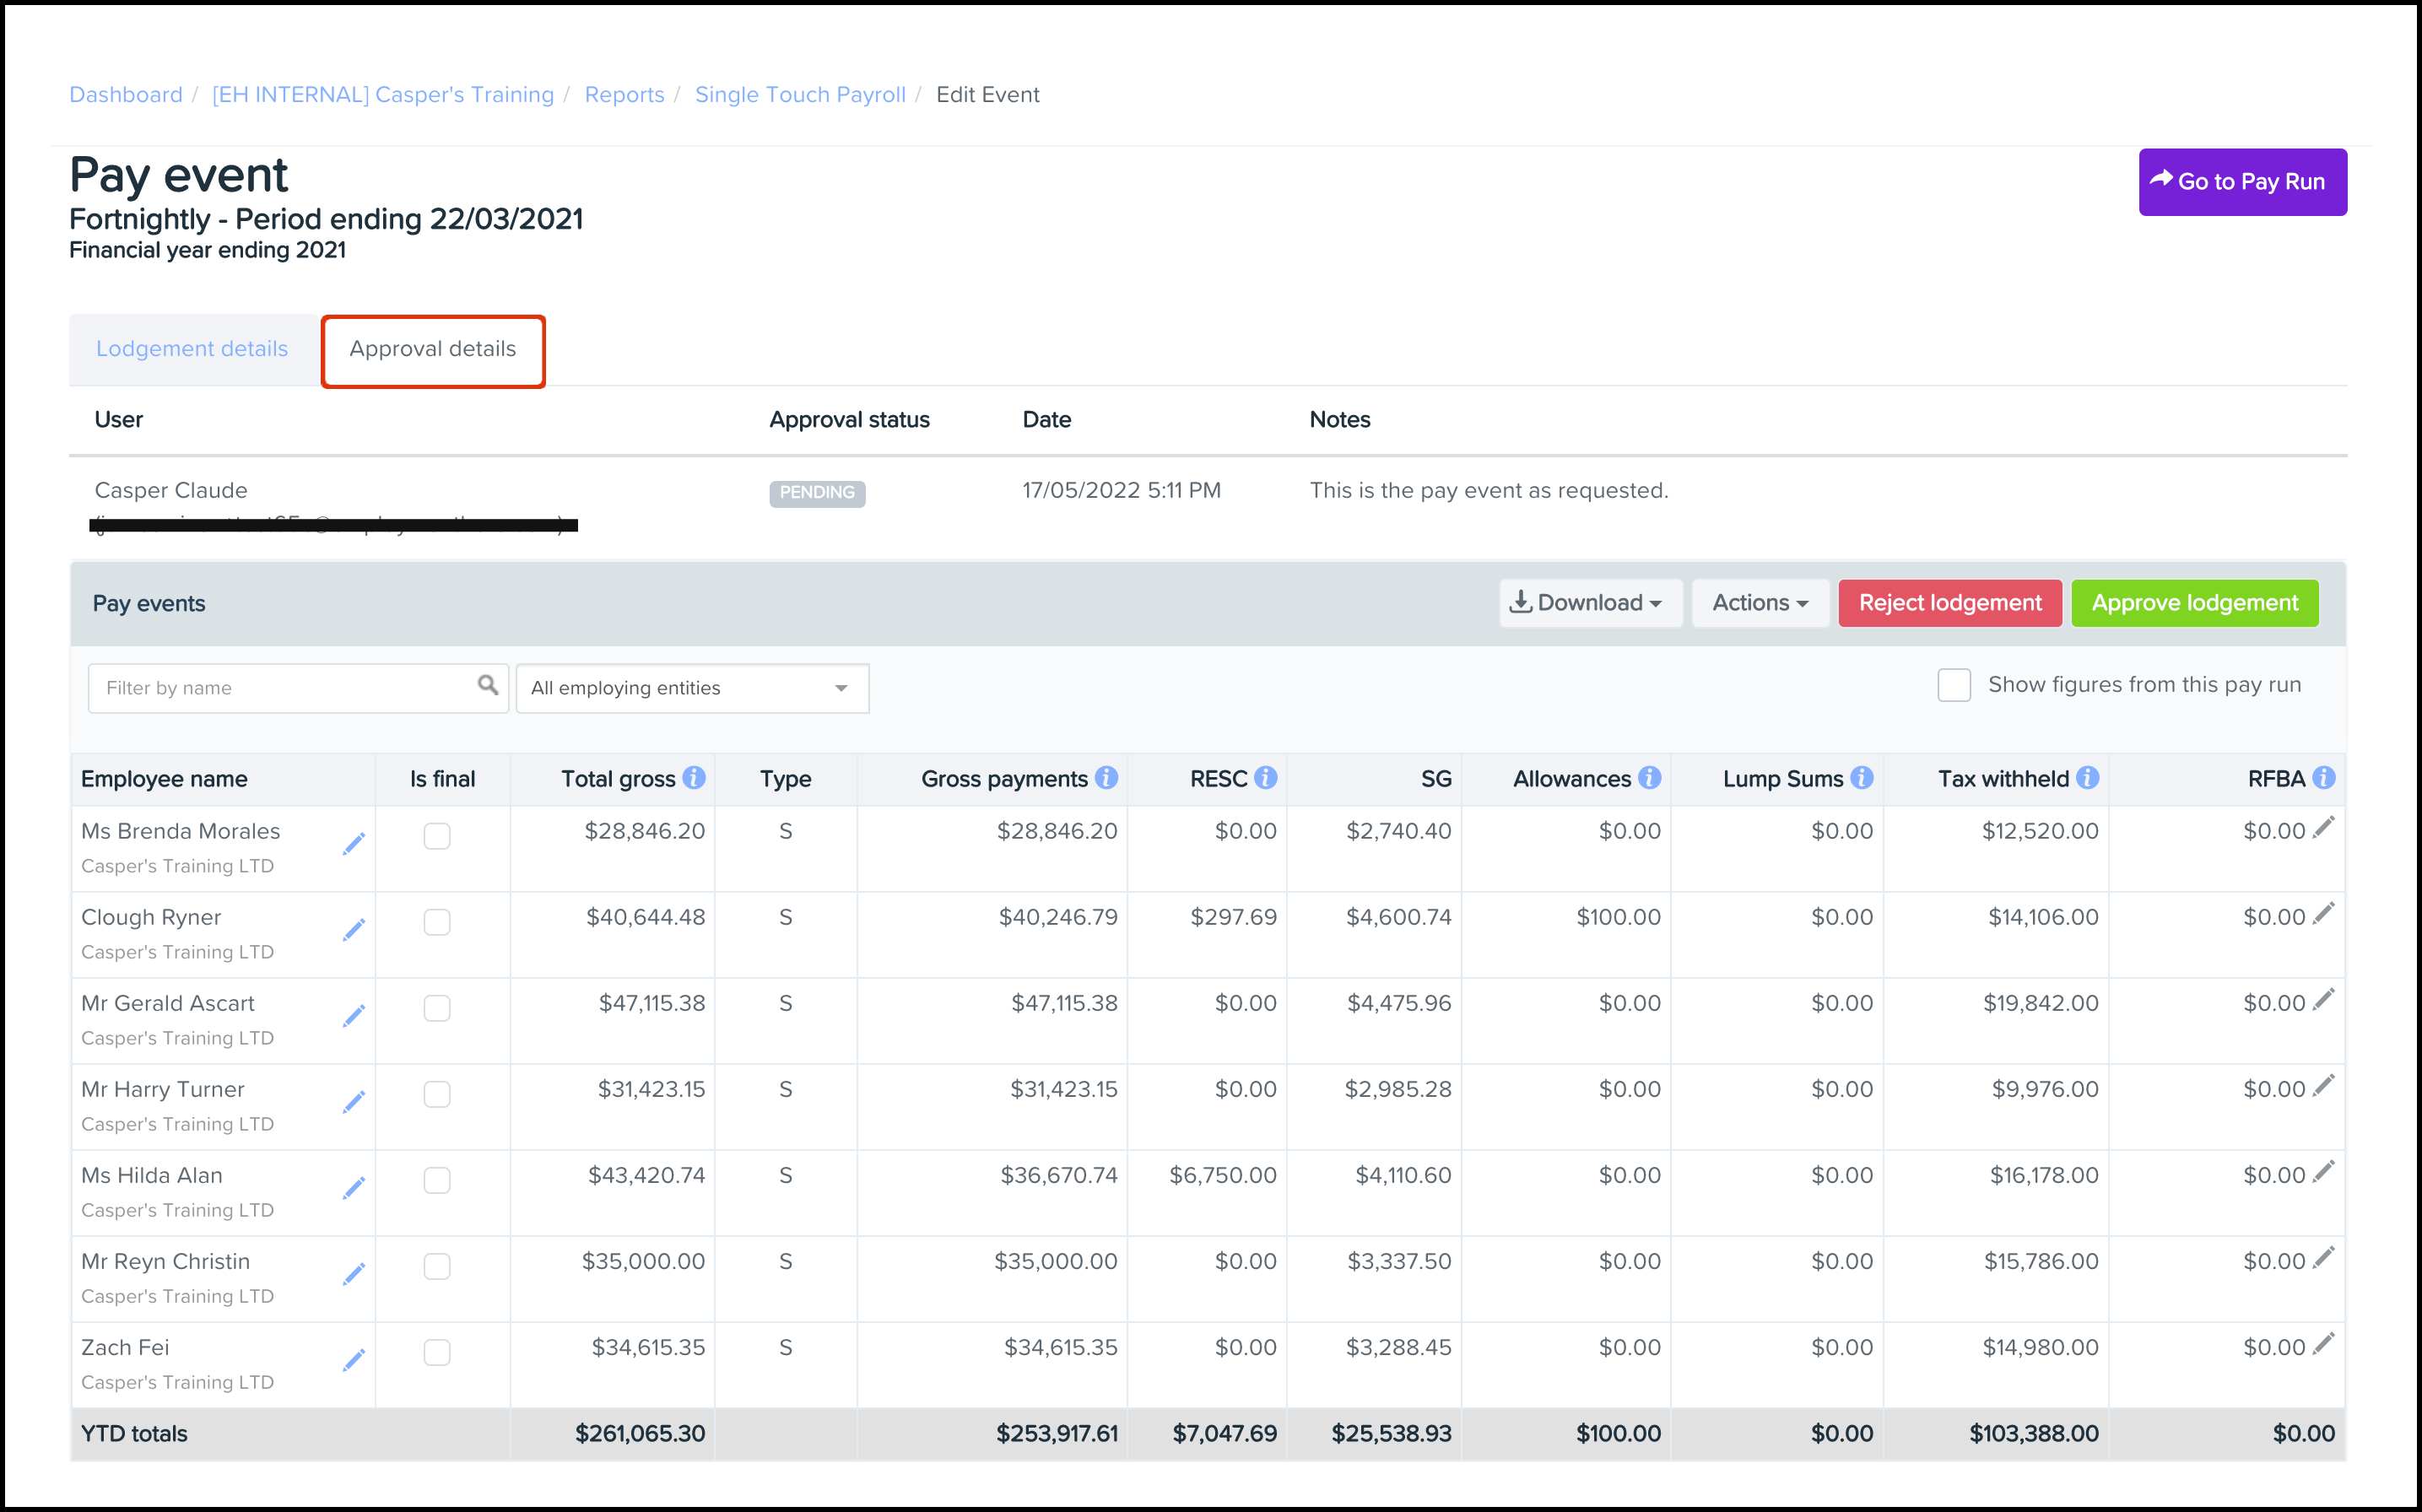Switch to Lodgement details tab
This screenshot has width=2422, height=1512.
tap(192, 349)
